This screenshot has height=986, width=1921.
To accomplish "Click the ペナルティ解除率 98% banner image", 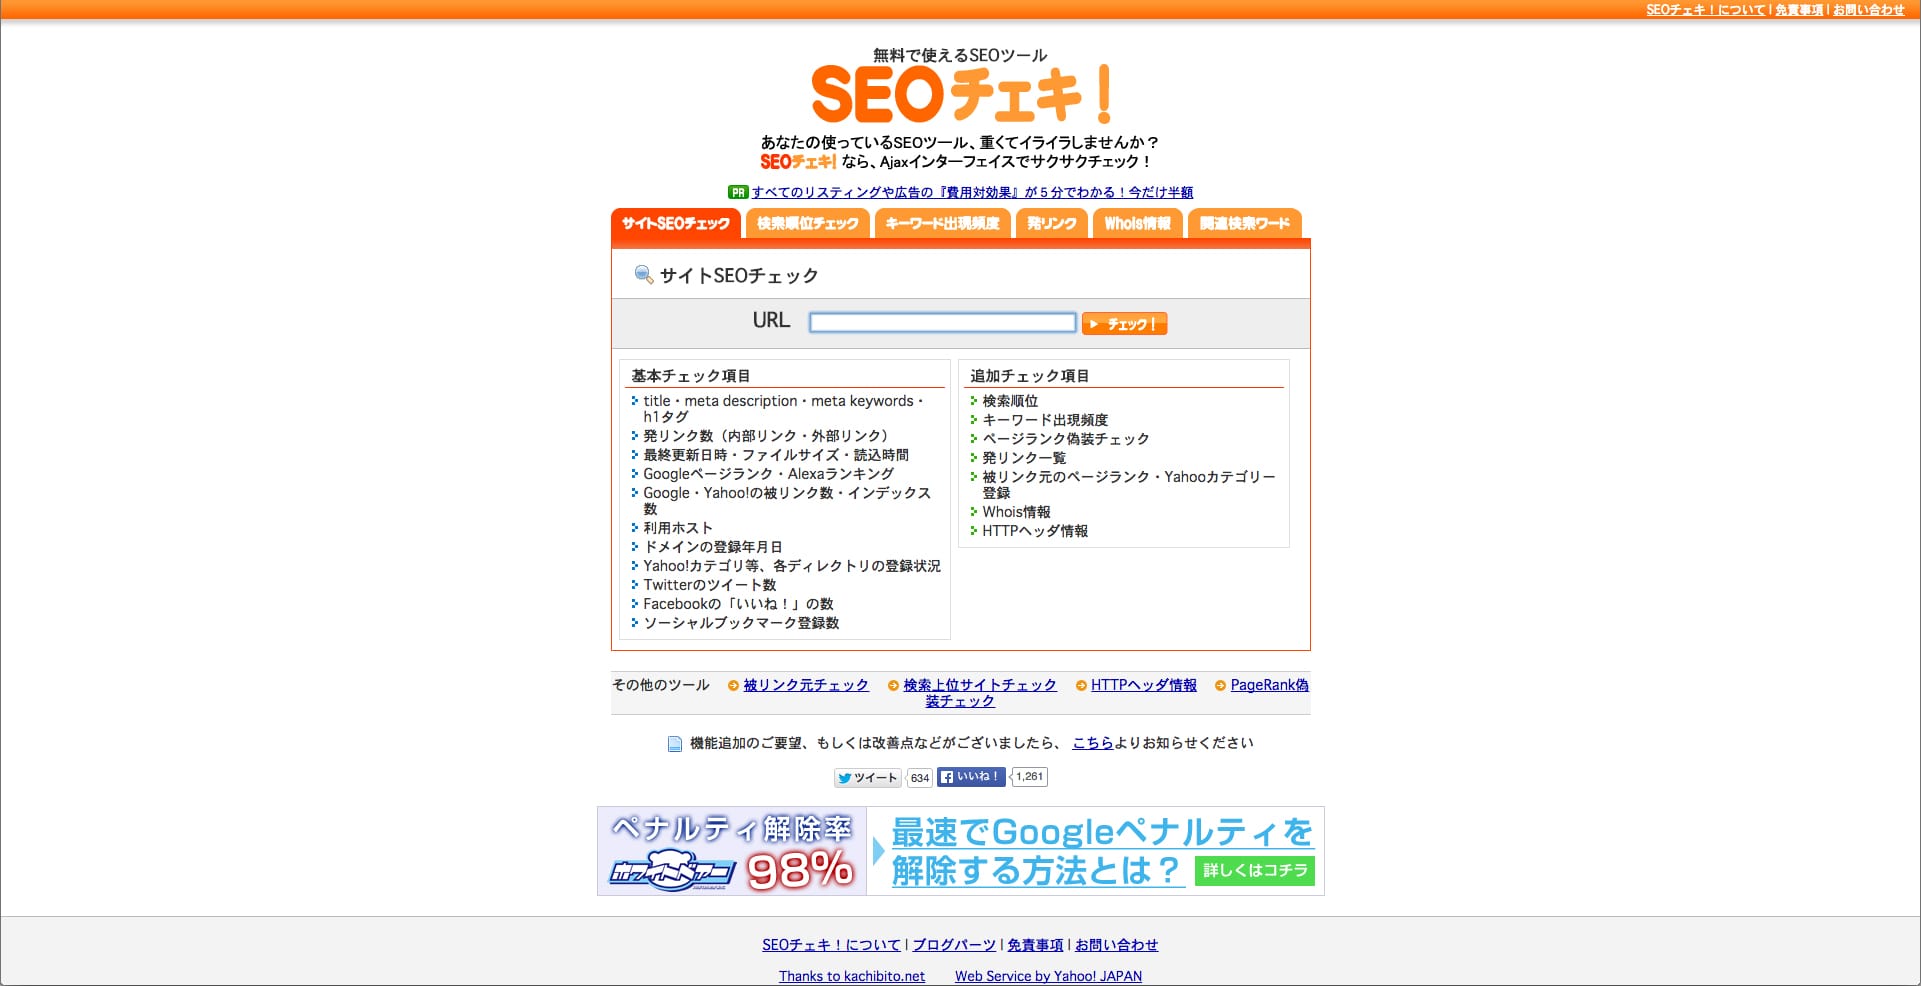I will 732,851.
